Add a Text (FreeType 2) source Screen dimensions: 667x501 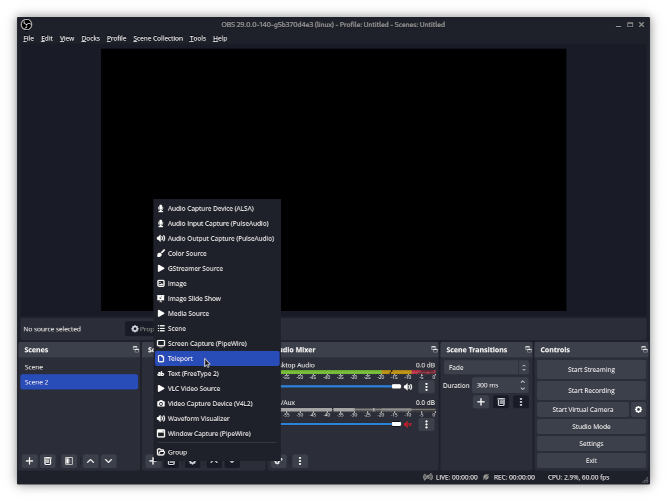click(217, 373)
